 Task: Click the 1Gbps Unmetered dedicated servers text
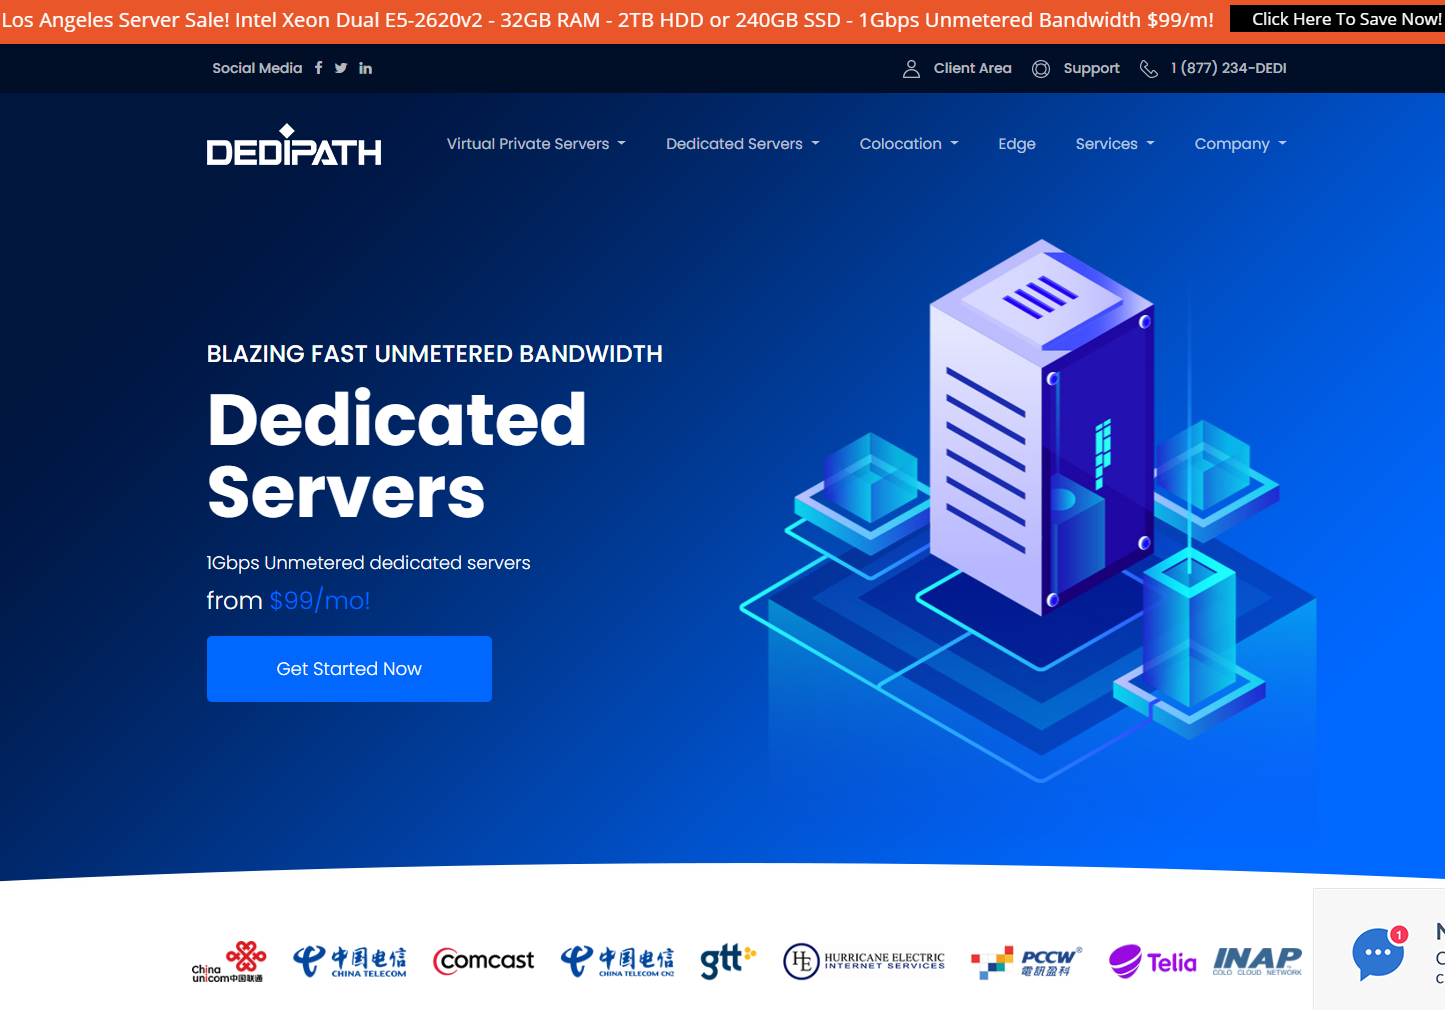(368, 563)
